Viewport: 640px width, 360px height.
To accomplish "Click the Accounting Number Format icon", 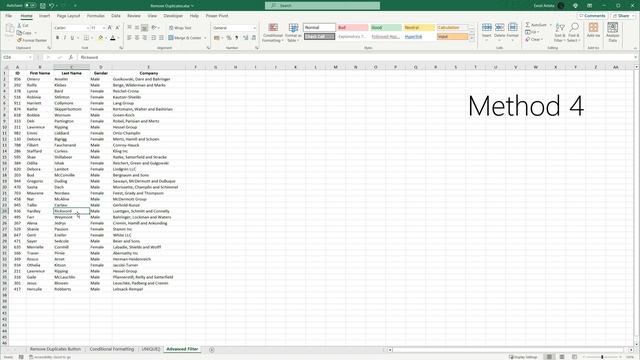I will [217, 38].
